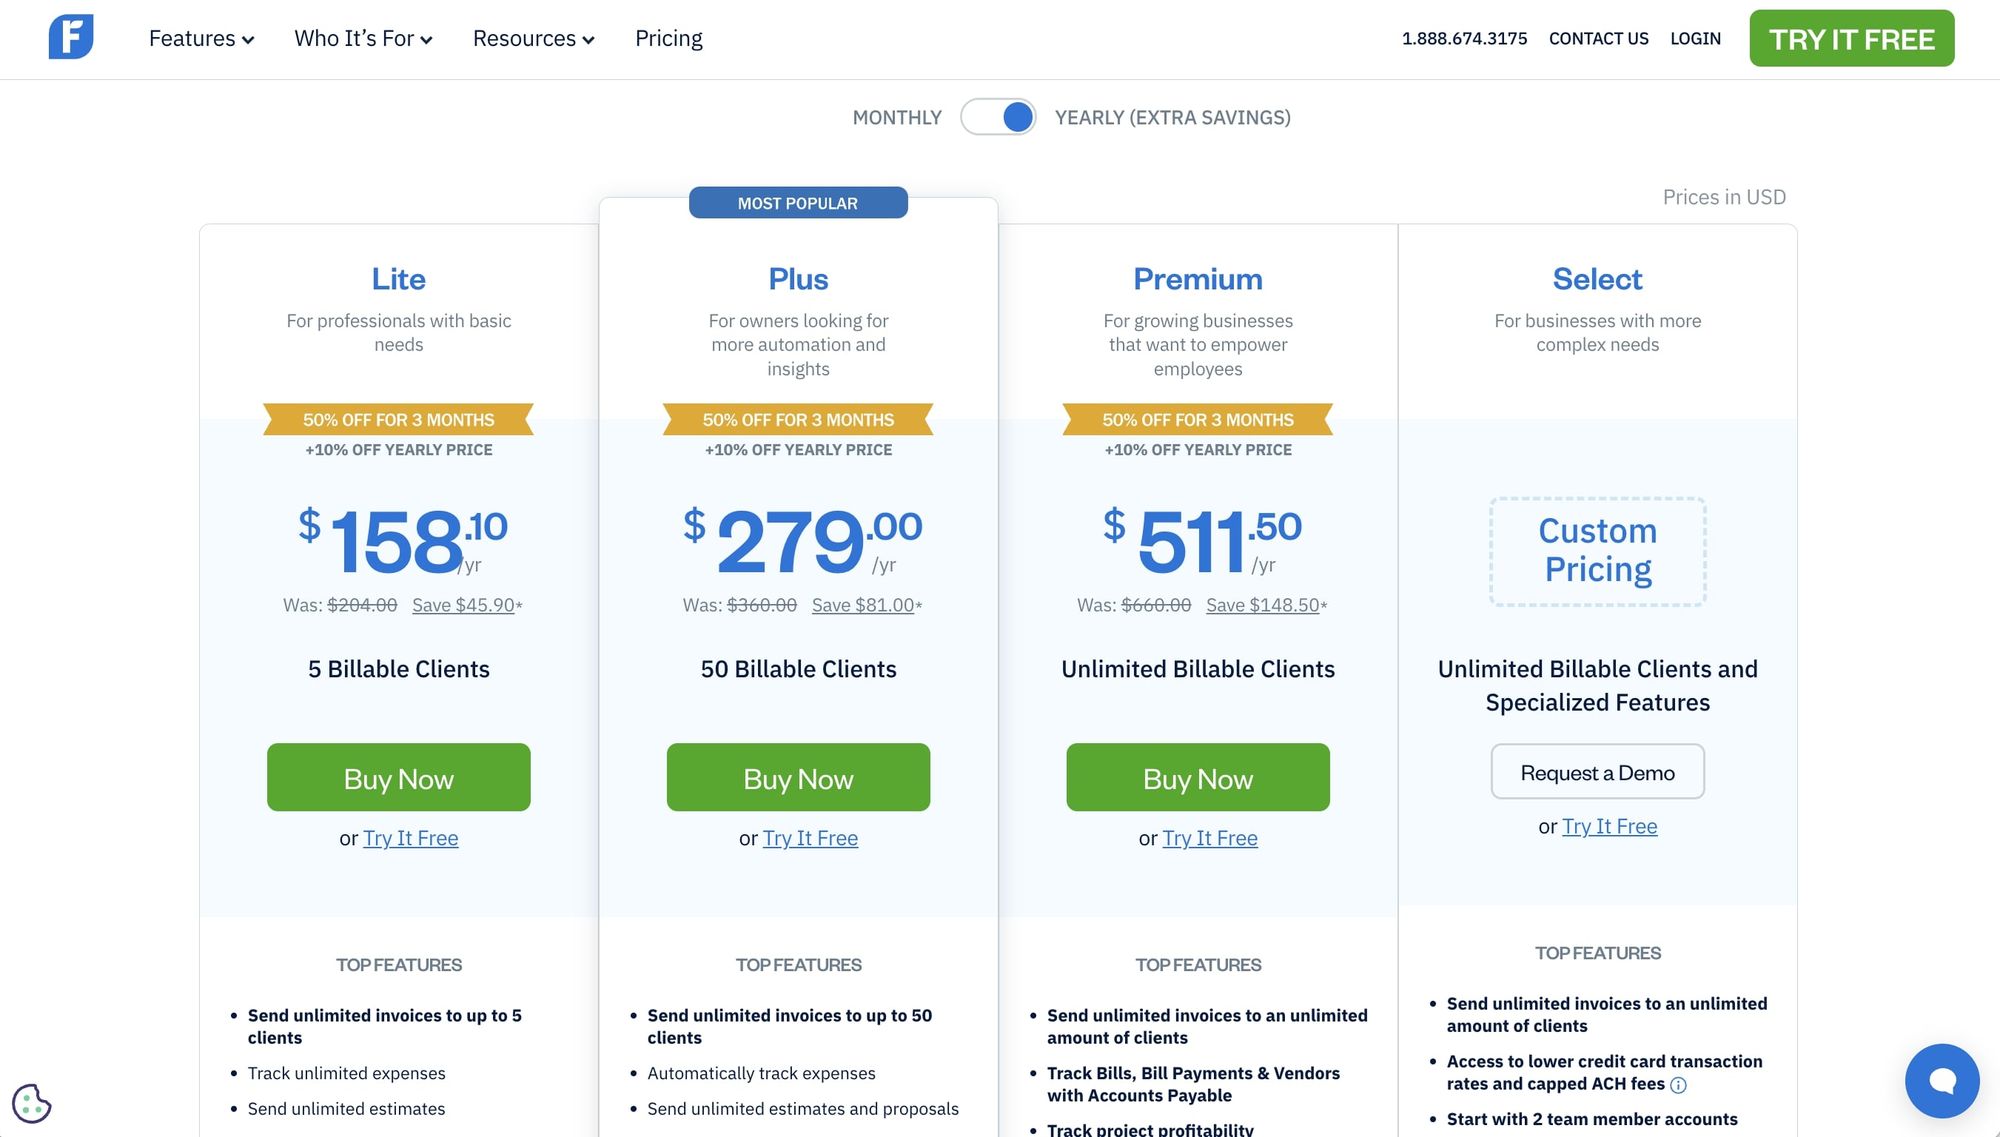Click LOGIN in the top navigation
The image size is (2000, 1137).
[1695, 39]
